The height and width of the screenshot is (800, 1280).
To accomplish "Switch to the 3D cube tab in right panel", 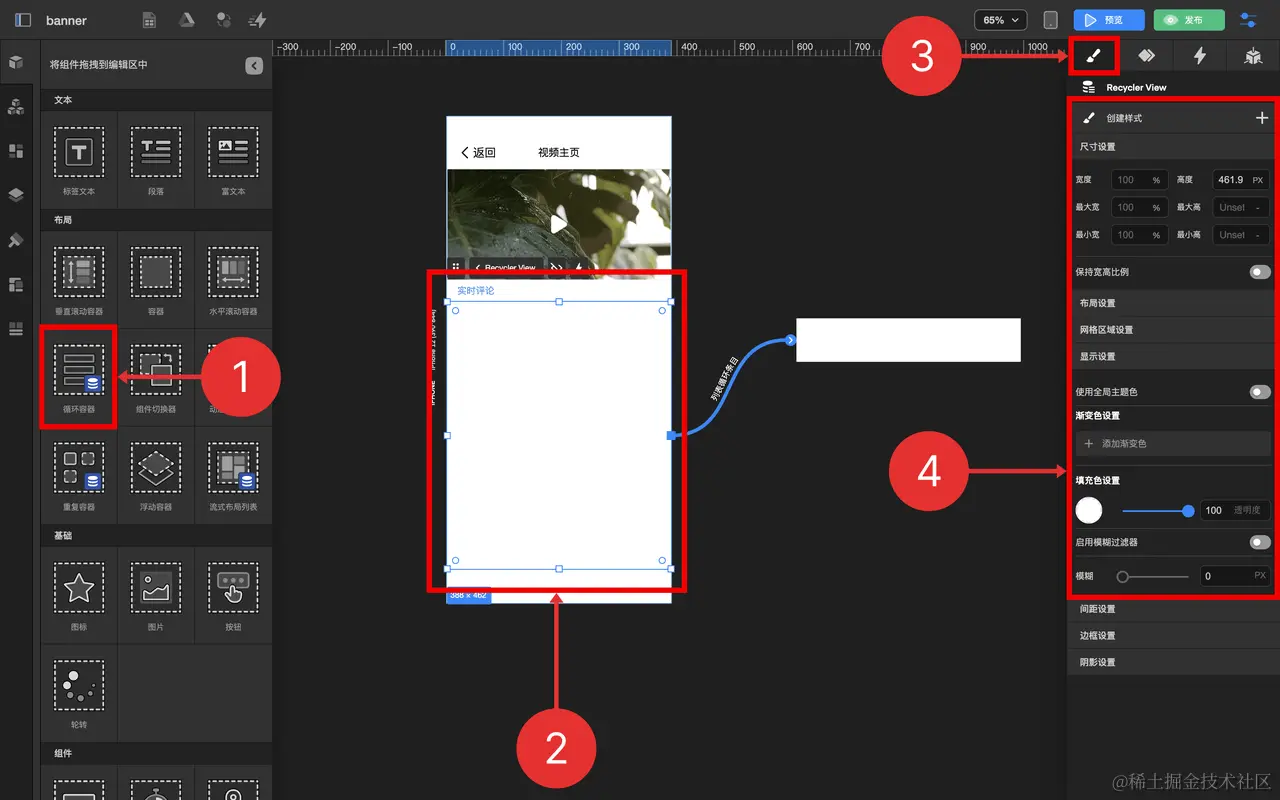I will tap(1253, 56).
